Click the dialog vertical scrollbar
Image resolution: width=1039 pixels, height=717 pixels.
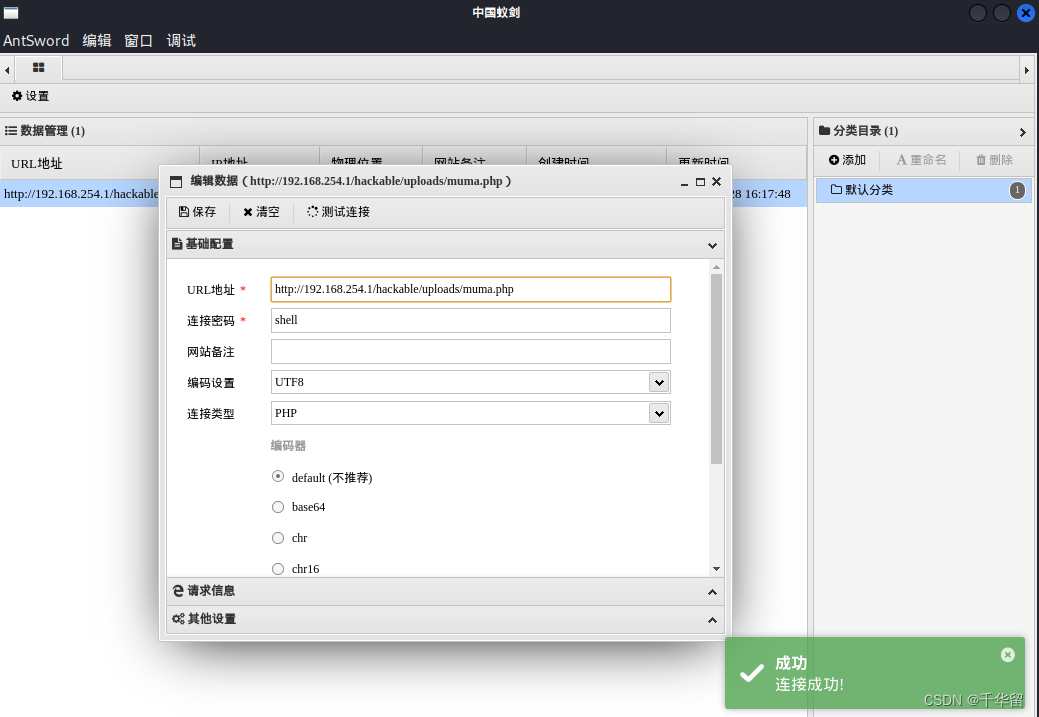716,368
